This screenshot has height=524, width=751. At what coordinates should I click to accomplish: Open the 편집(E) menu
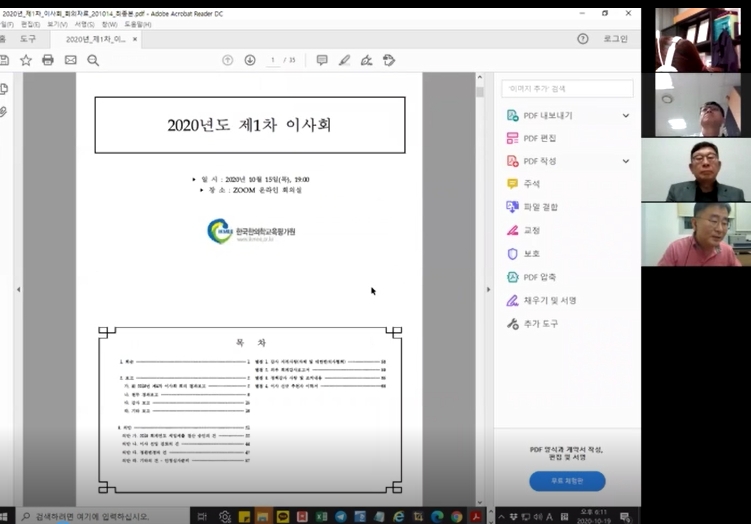point(30,24)
